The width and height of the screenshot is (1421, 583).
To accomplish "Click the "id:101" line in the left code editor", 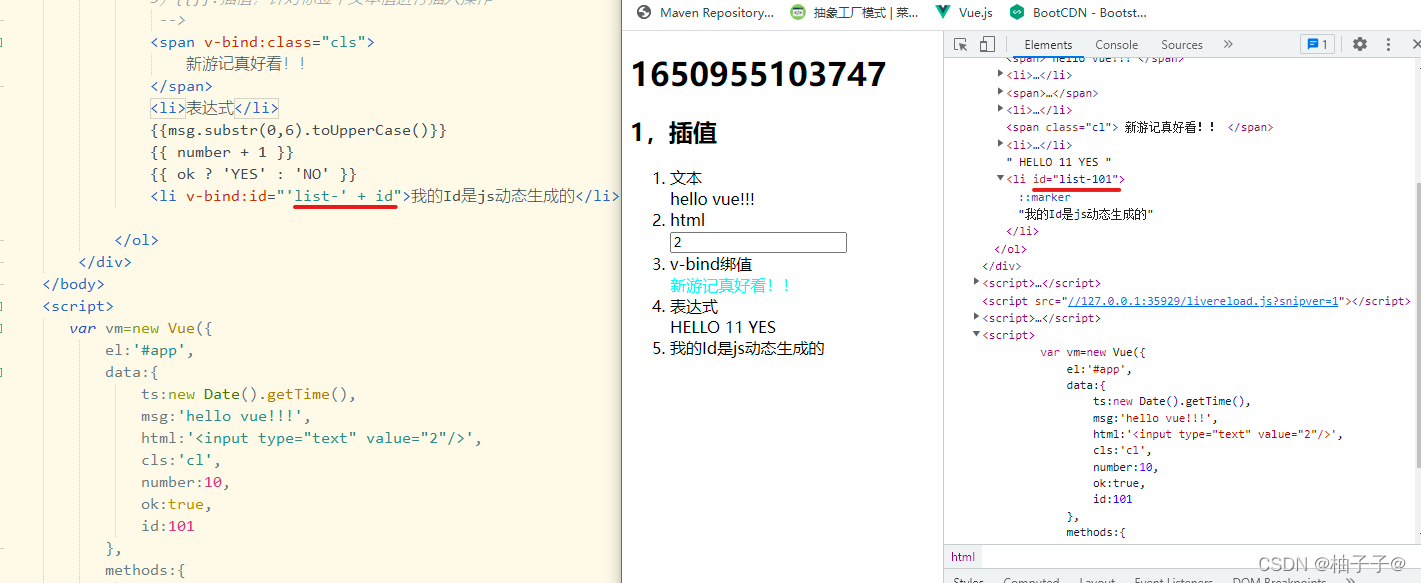I will [x=168, y=526].
